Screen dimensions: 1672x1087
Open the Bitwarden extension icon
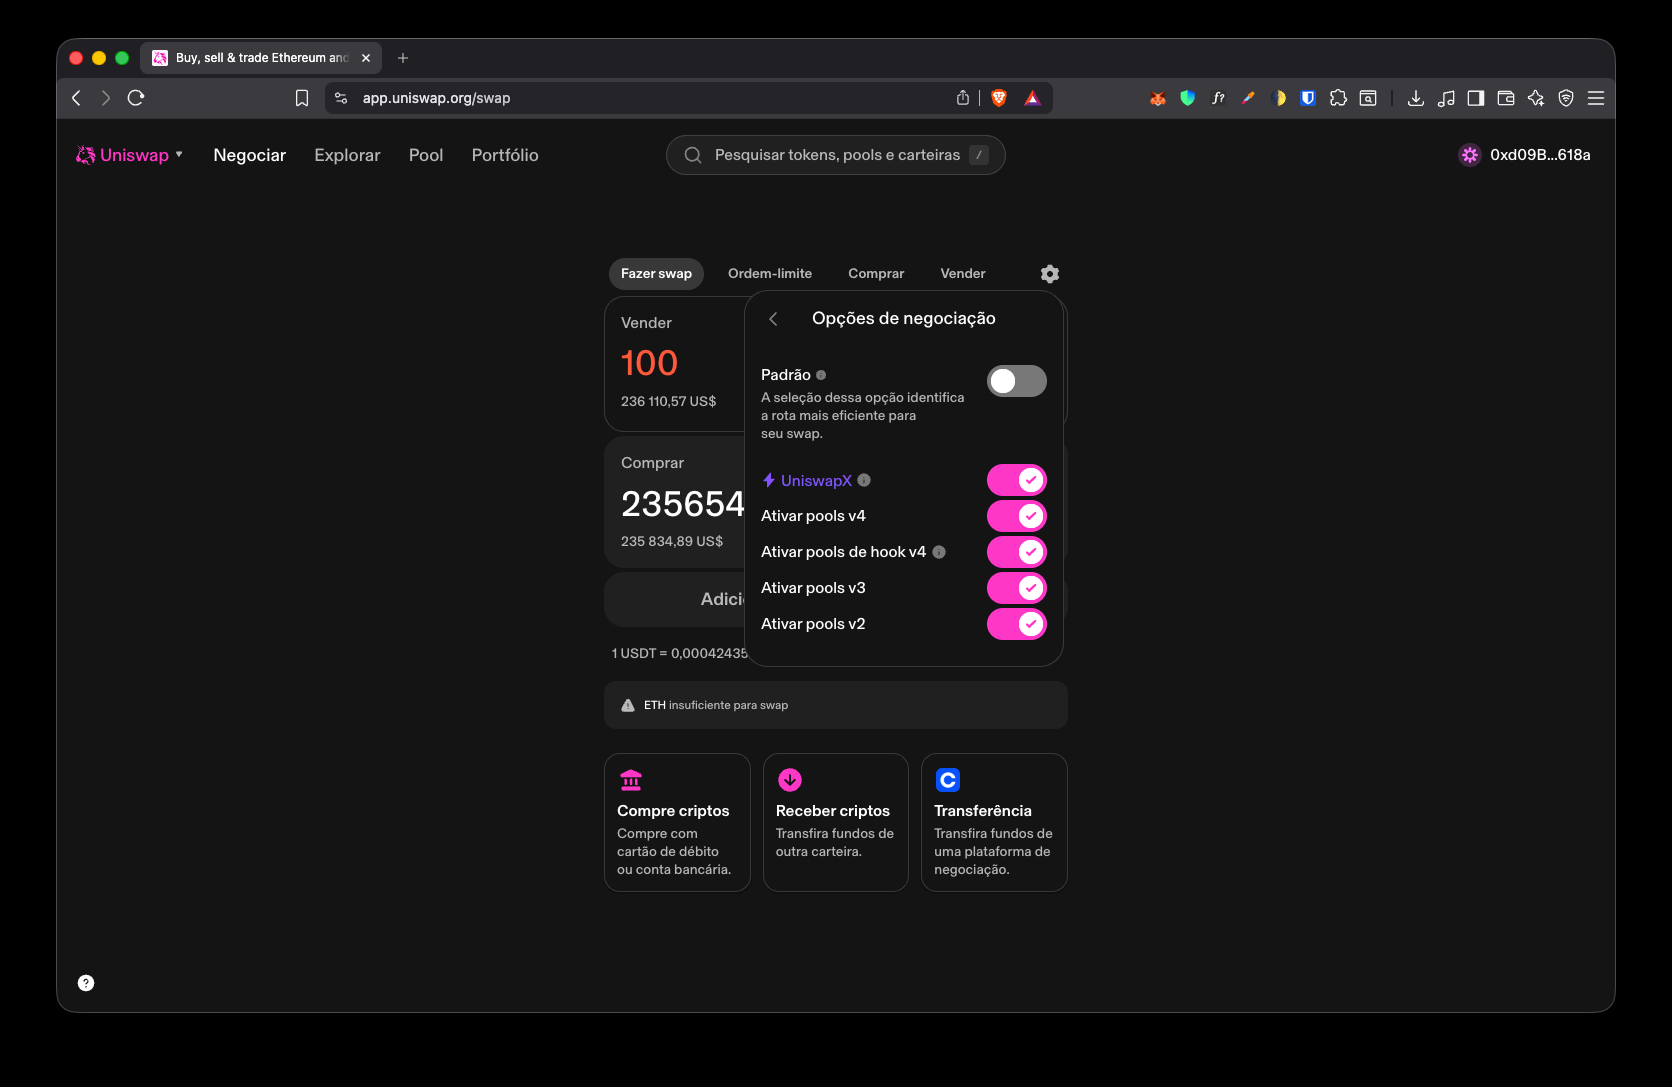[x=1307, y=98]
